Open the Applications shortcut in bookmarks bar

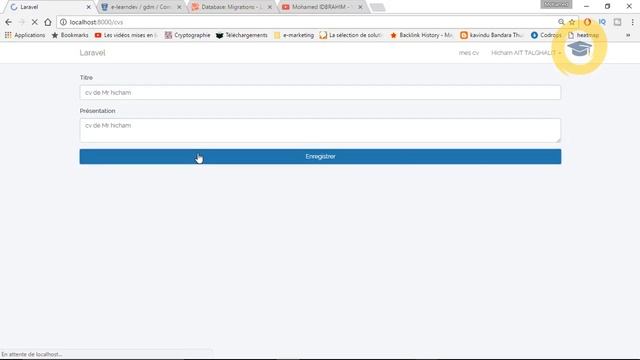(x=25, y=35)
